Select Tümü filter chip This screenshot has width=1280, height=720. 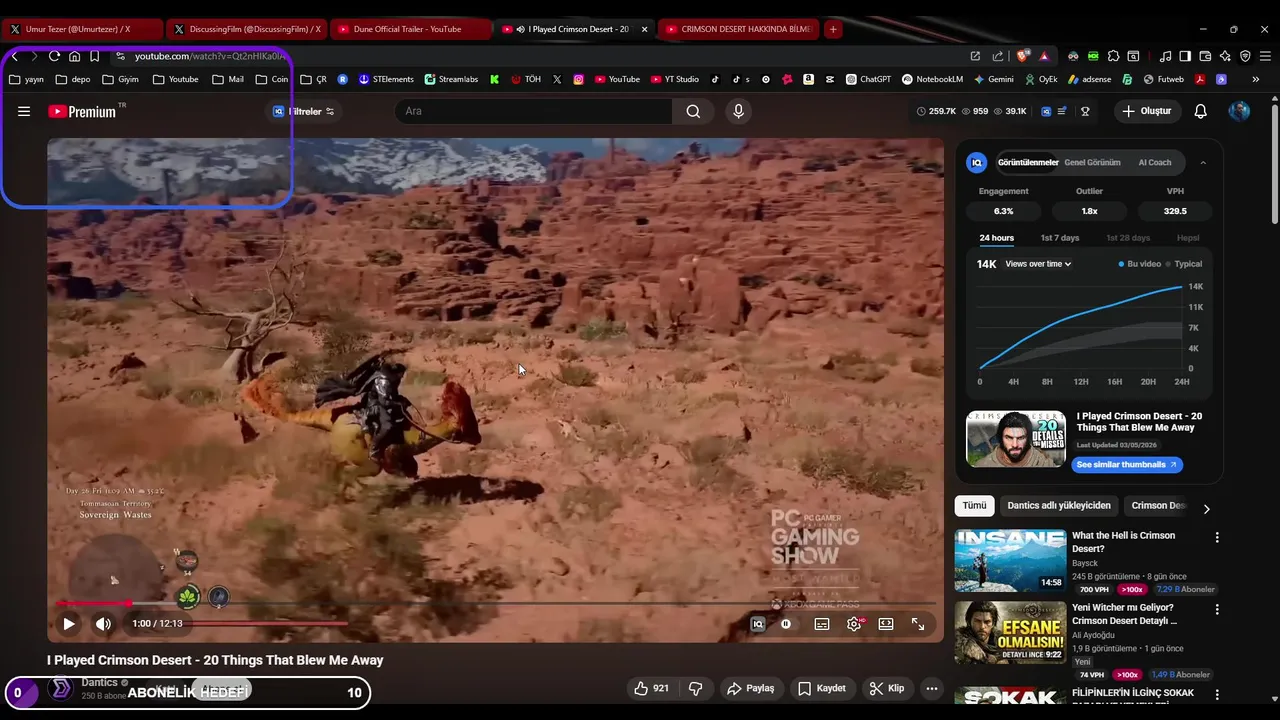974,506
